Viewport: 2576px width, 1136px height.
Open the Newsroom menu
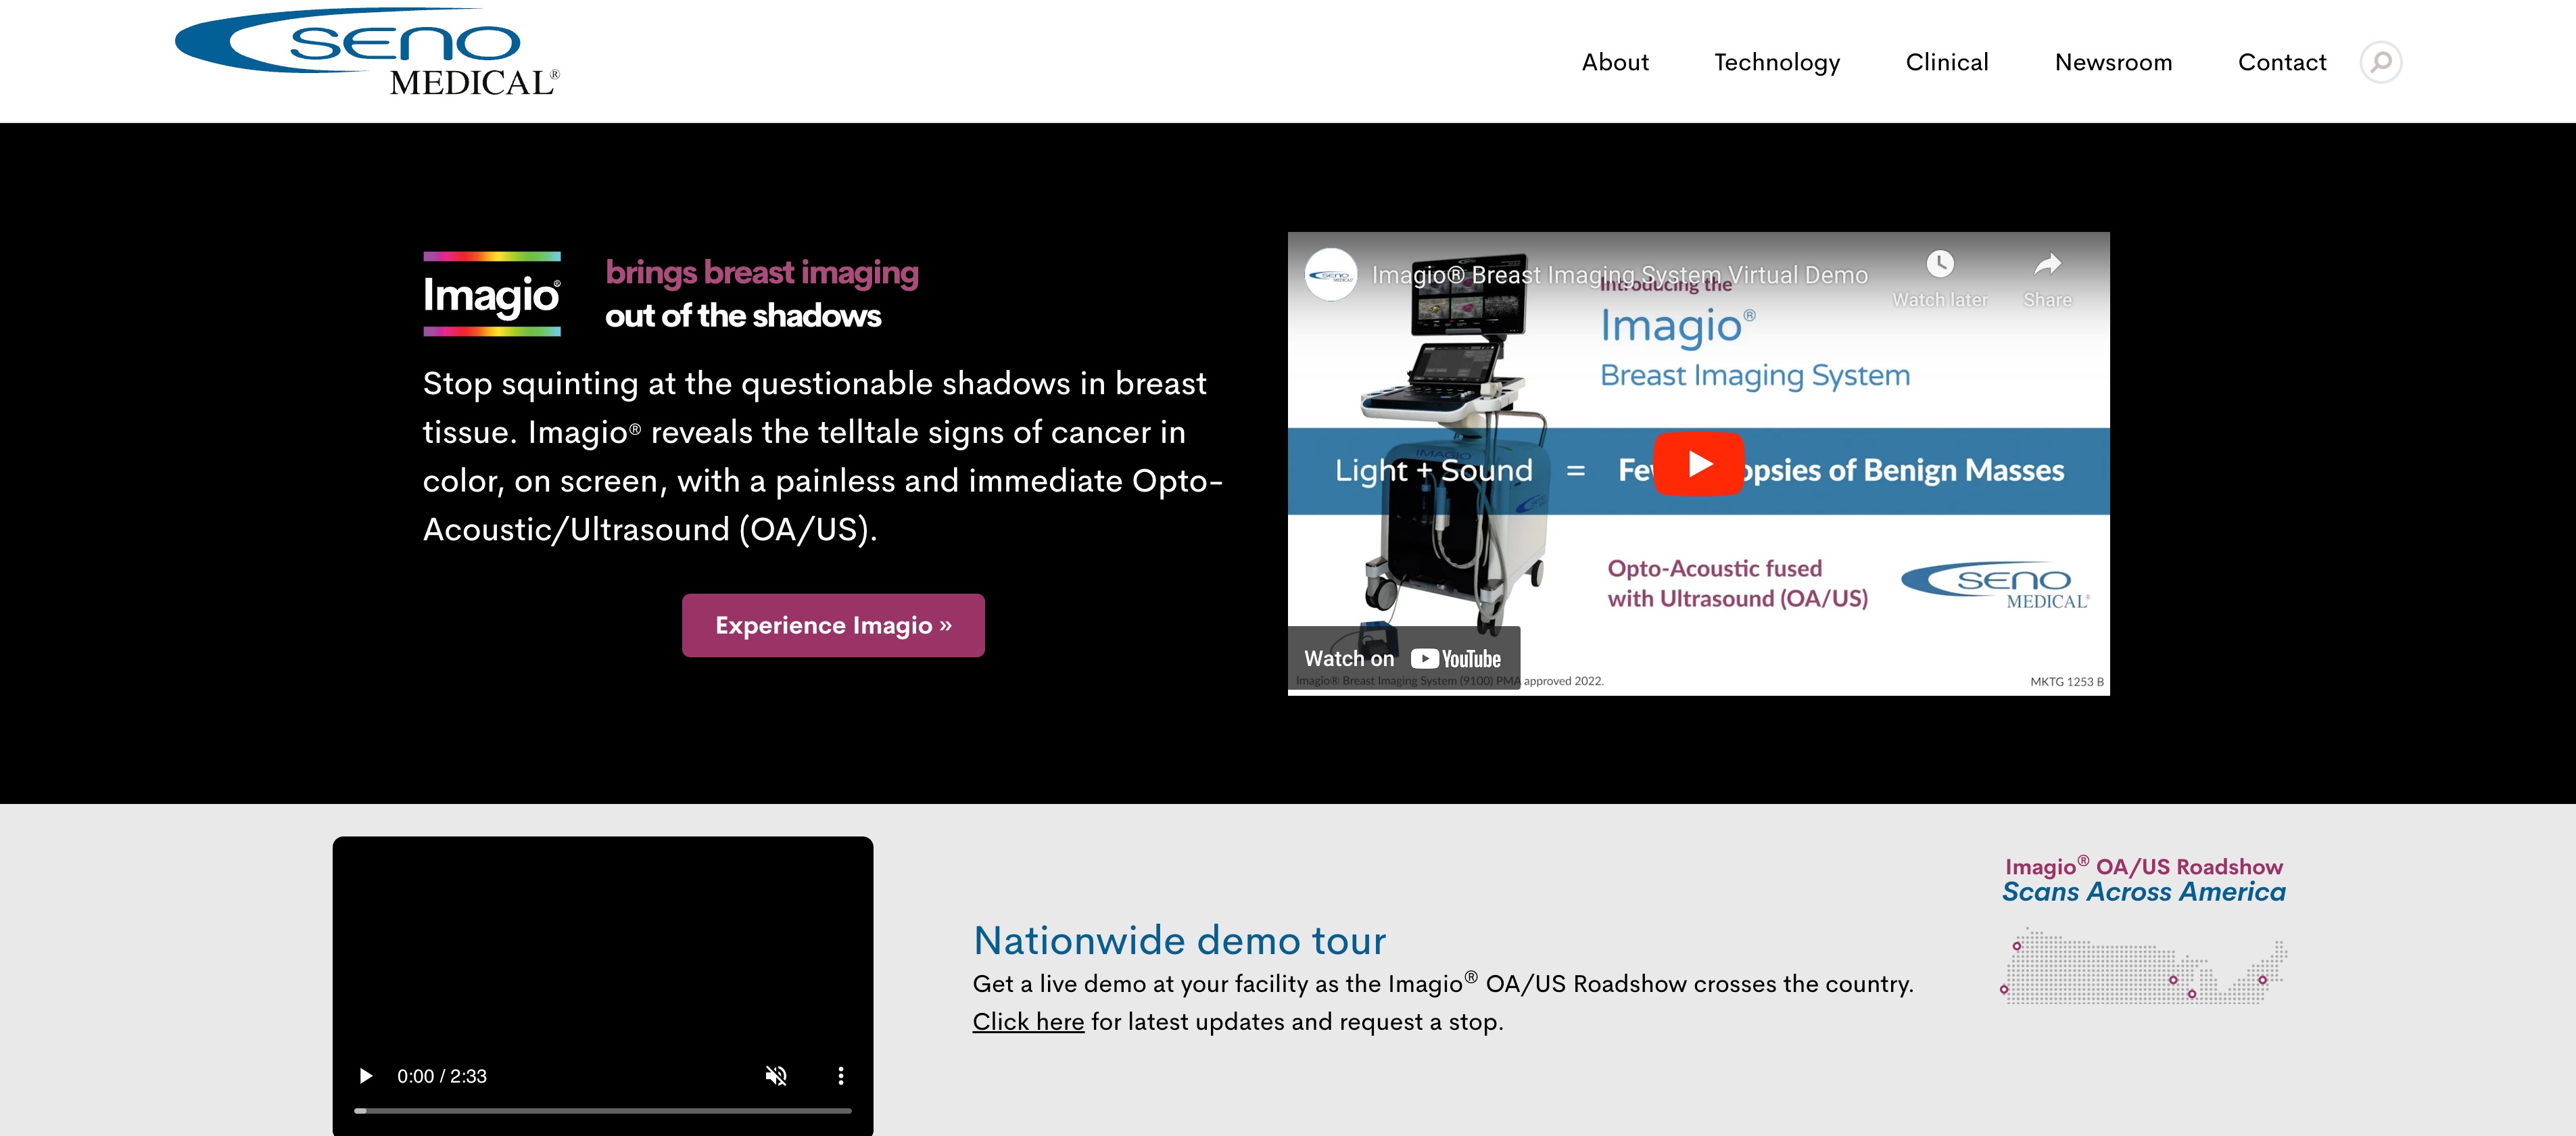(x=2113, y=62)
